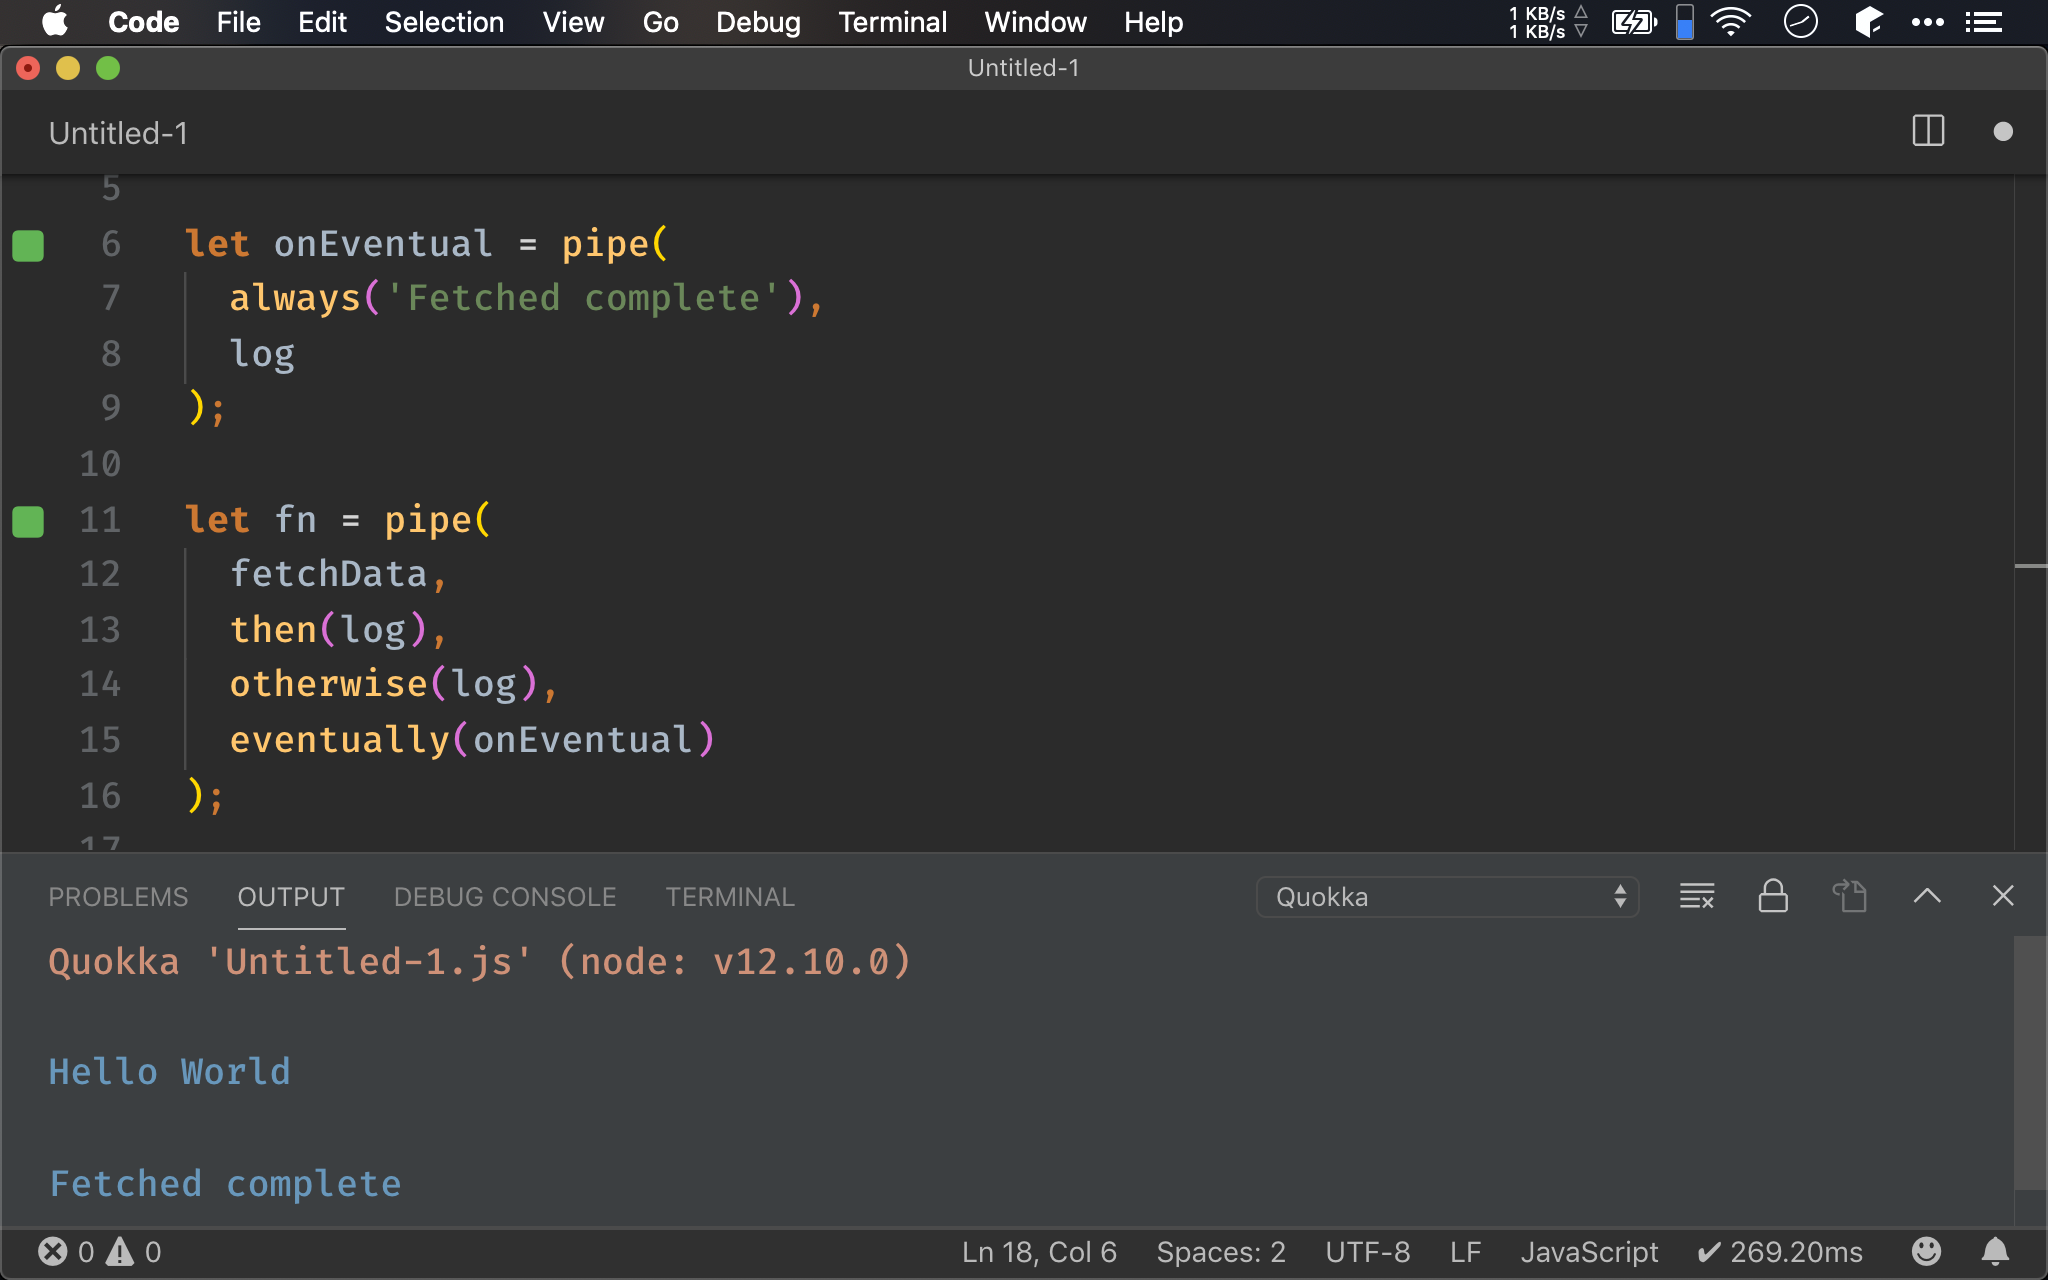
Task: Click the output panel scrollbar
Action: 2029,1062
